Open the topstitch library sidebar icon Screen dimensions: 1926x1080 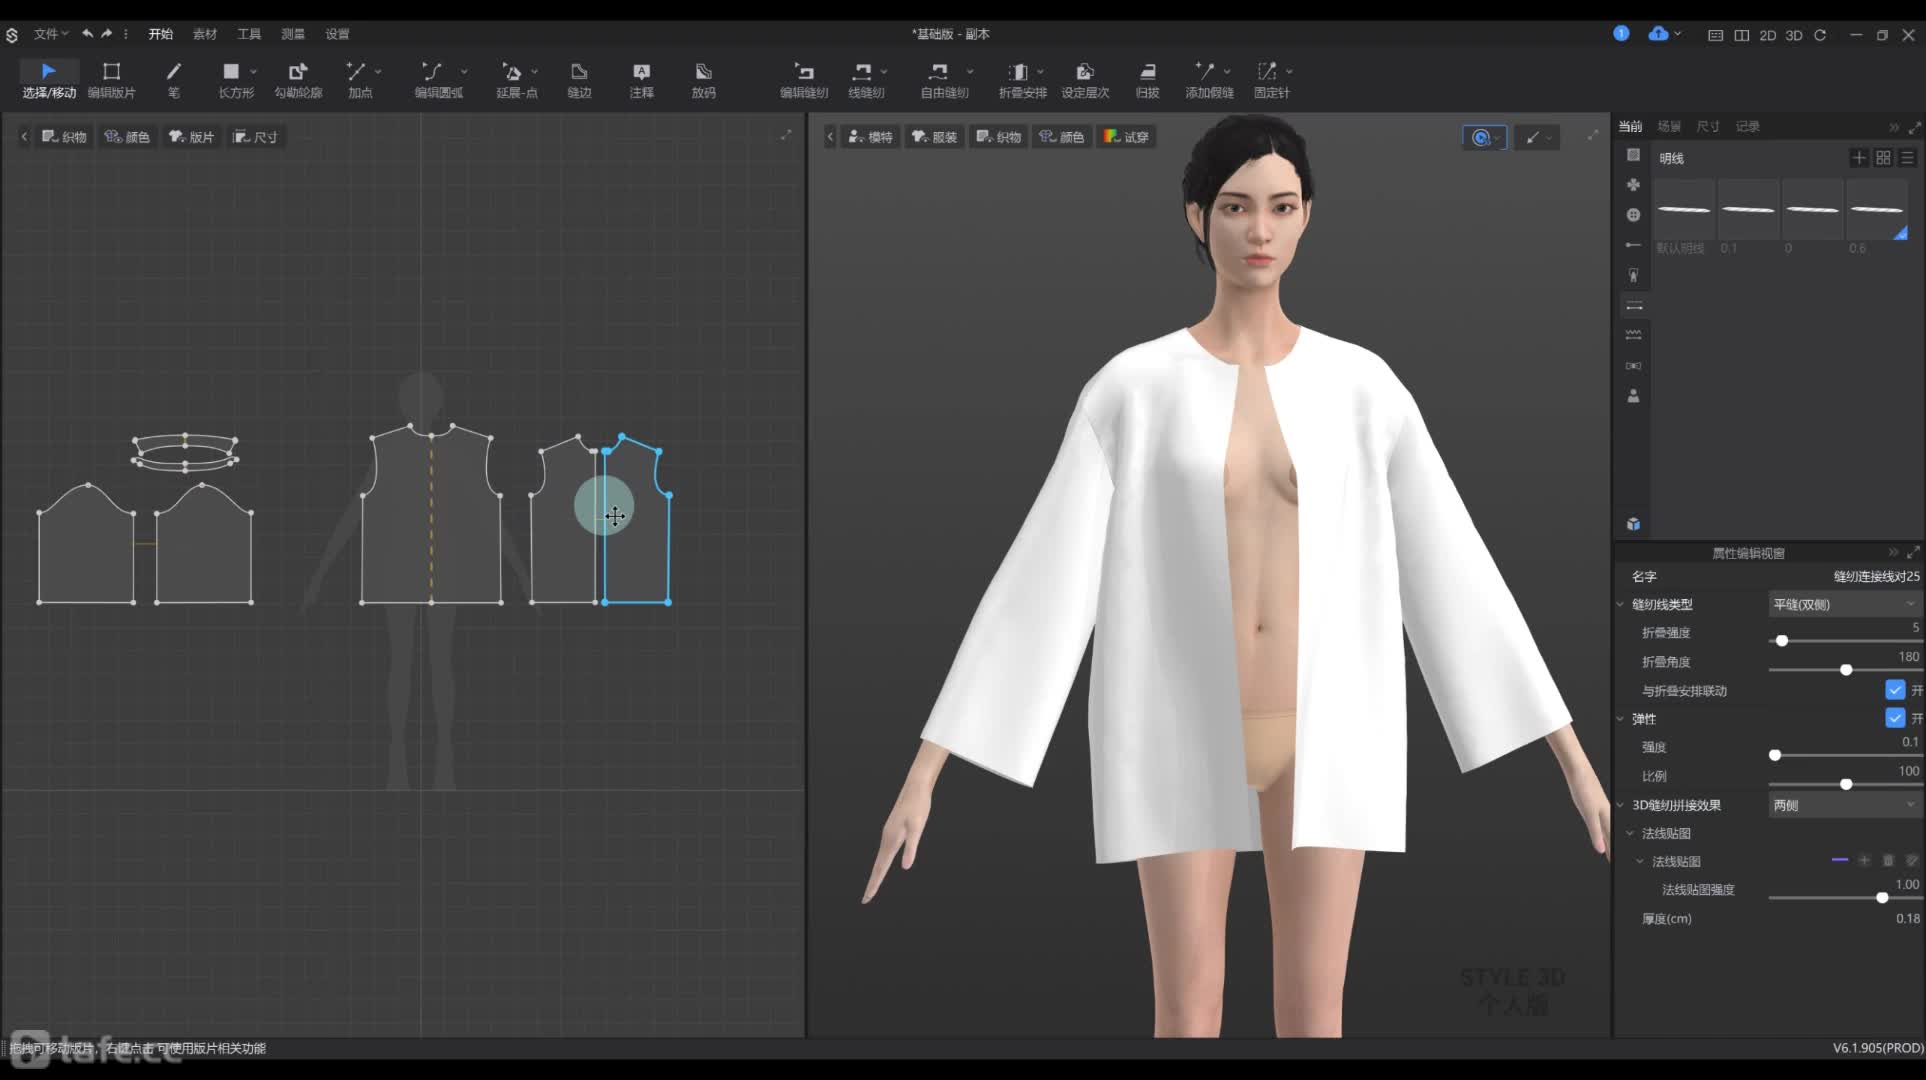(x=1634, y=305)
